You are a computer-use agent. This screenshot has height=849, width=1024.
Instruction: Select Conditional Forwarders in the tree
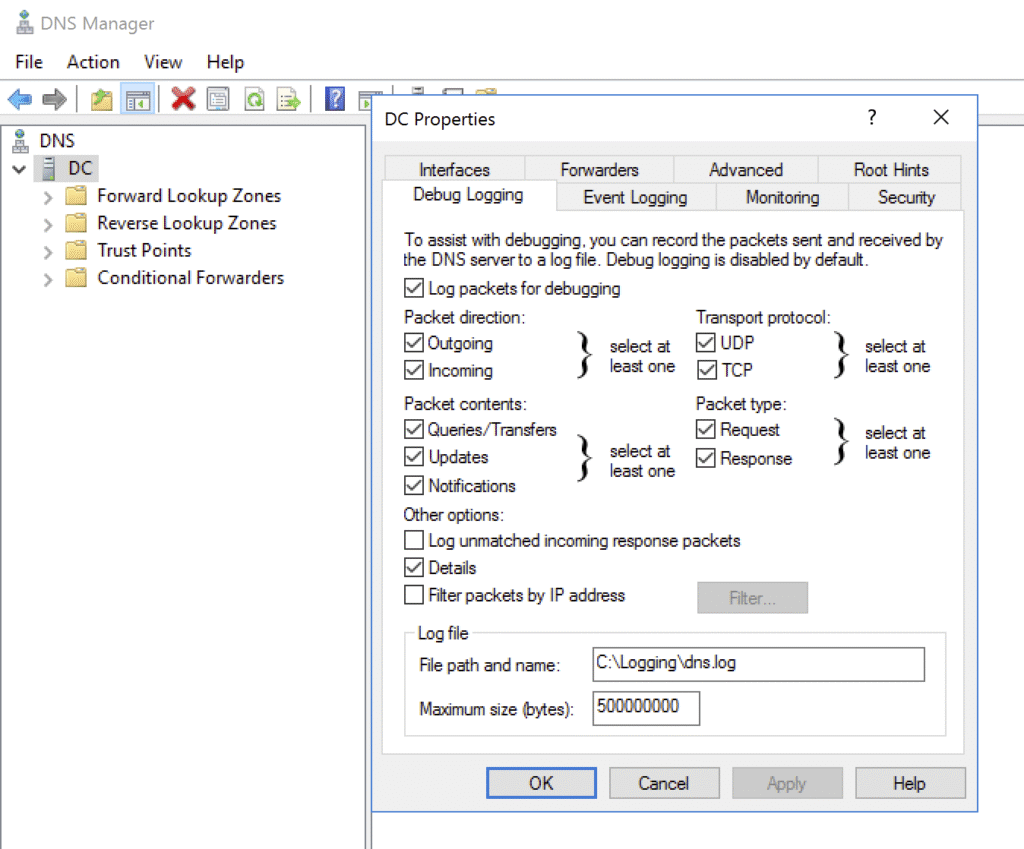190,278
